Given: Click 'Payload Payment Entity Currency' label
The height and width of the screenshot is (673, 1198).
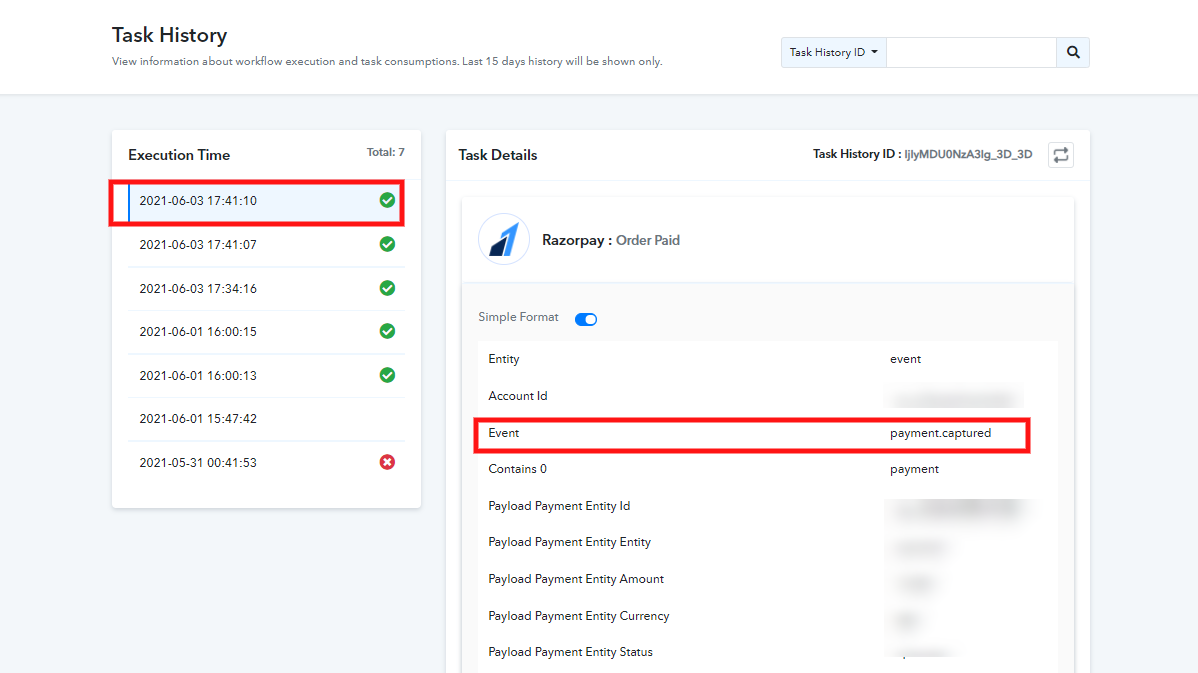Looking at the screenshot, I should pos(578,616).
